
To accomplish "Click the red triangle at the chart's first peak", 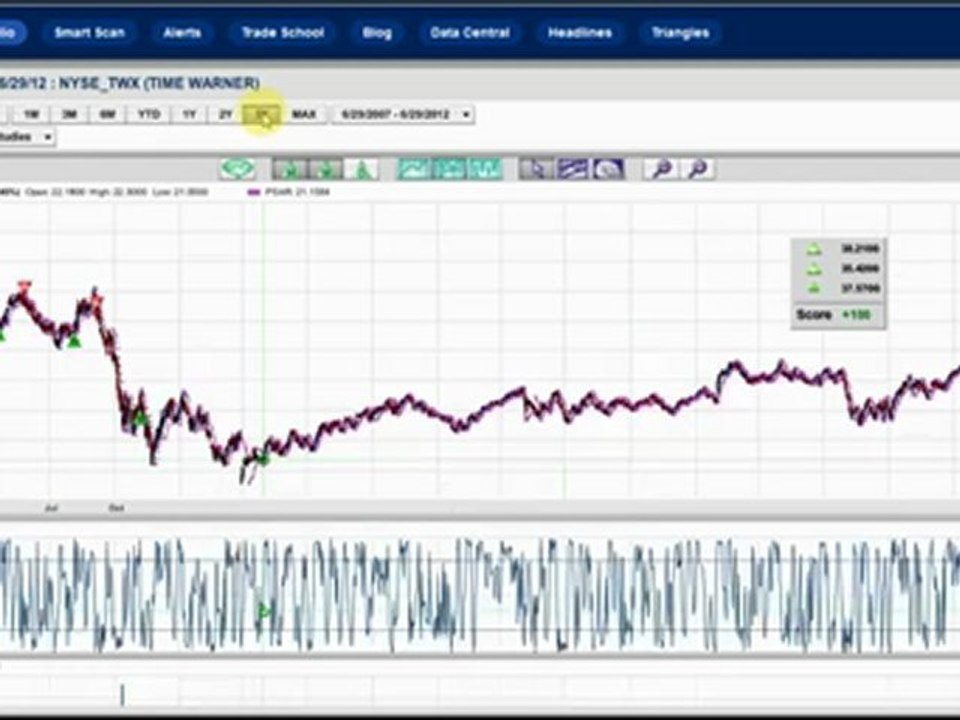I will tap(24, 285).
